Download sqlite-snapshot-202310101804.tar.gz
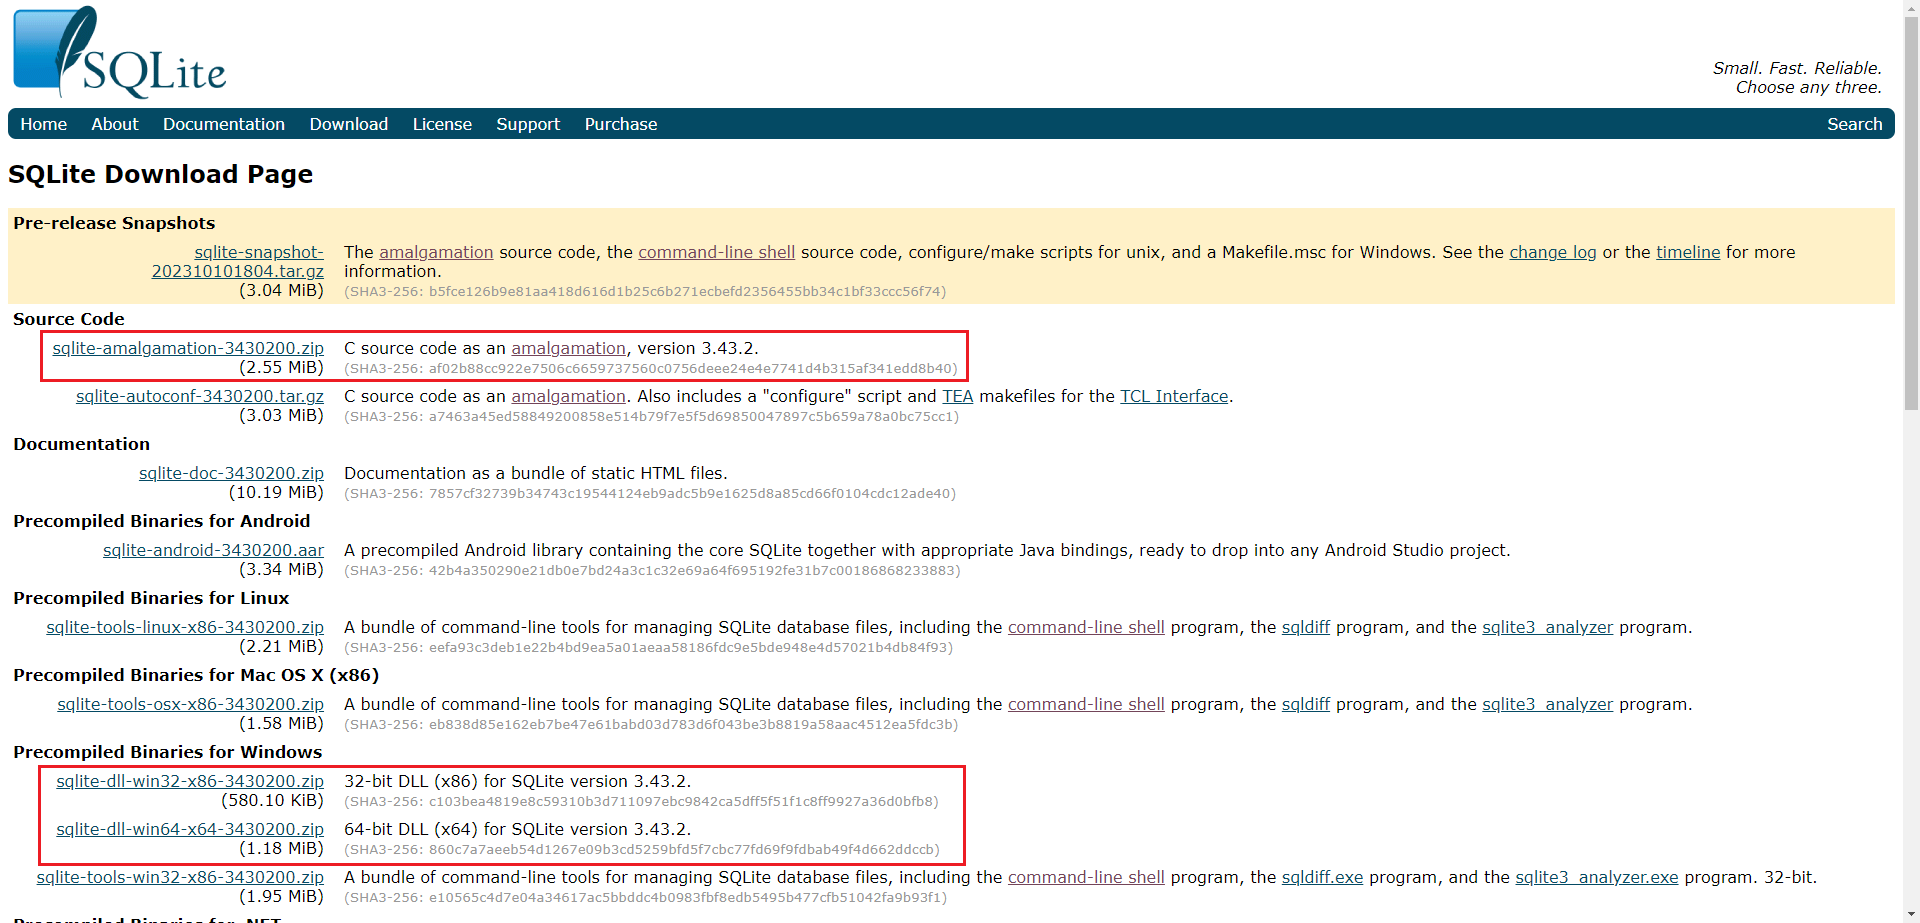The width and height of the screenshot is (1920, 923). click(238, 262)
